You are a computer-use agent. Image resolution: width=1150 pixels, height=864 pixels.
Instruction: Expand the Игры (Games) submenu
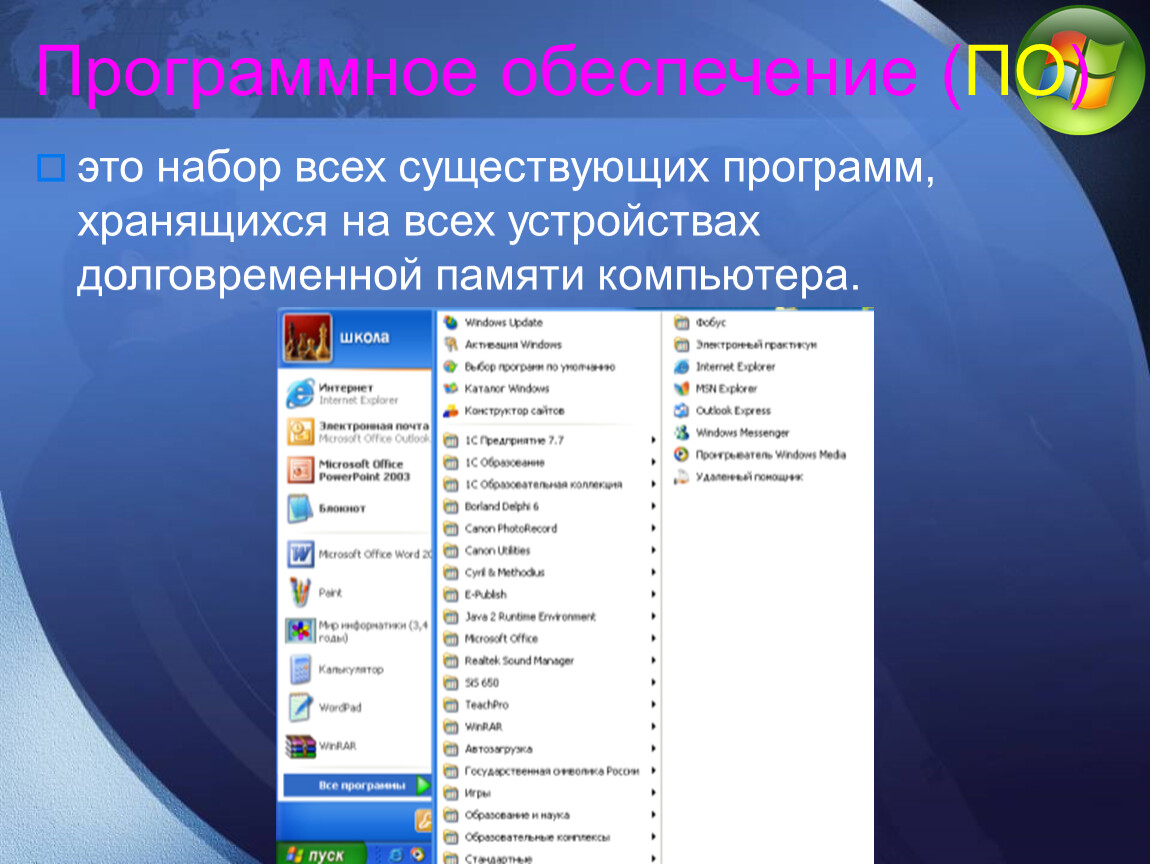pos(477,793)
